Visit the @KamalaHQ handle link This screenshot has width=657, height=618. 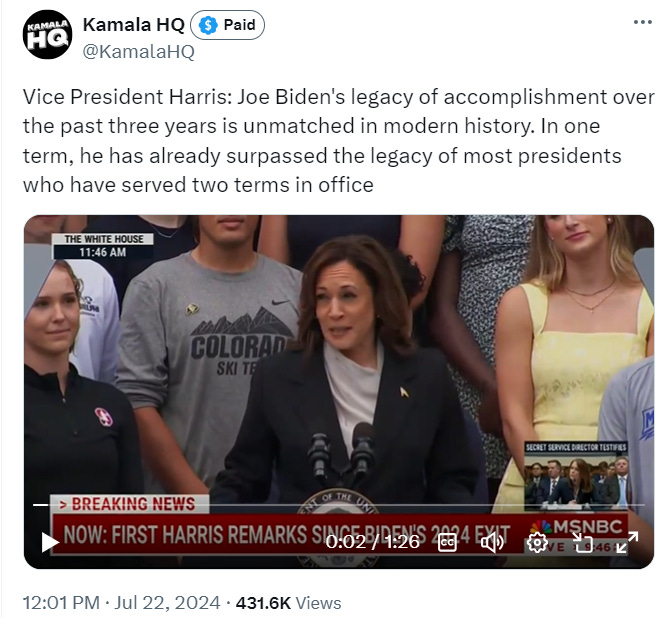[139, 52]
